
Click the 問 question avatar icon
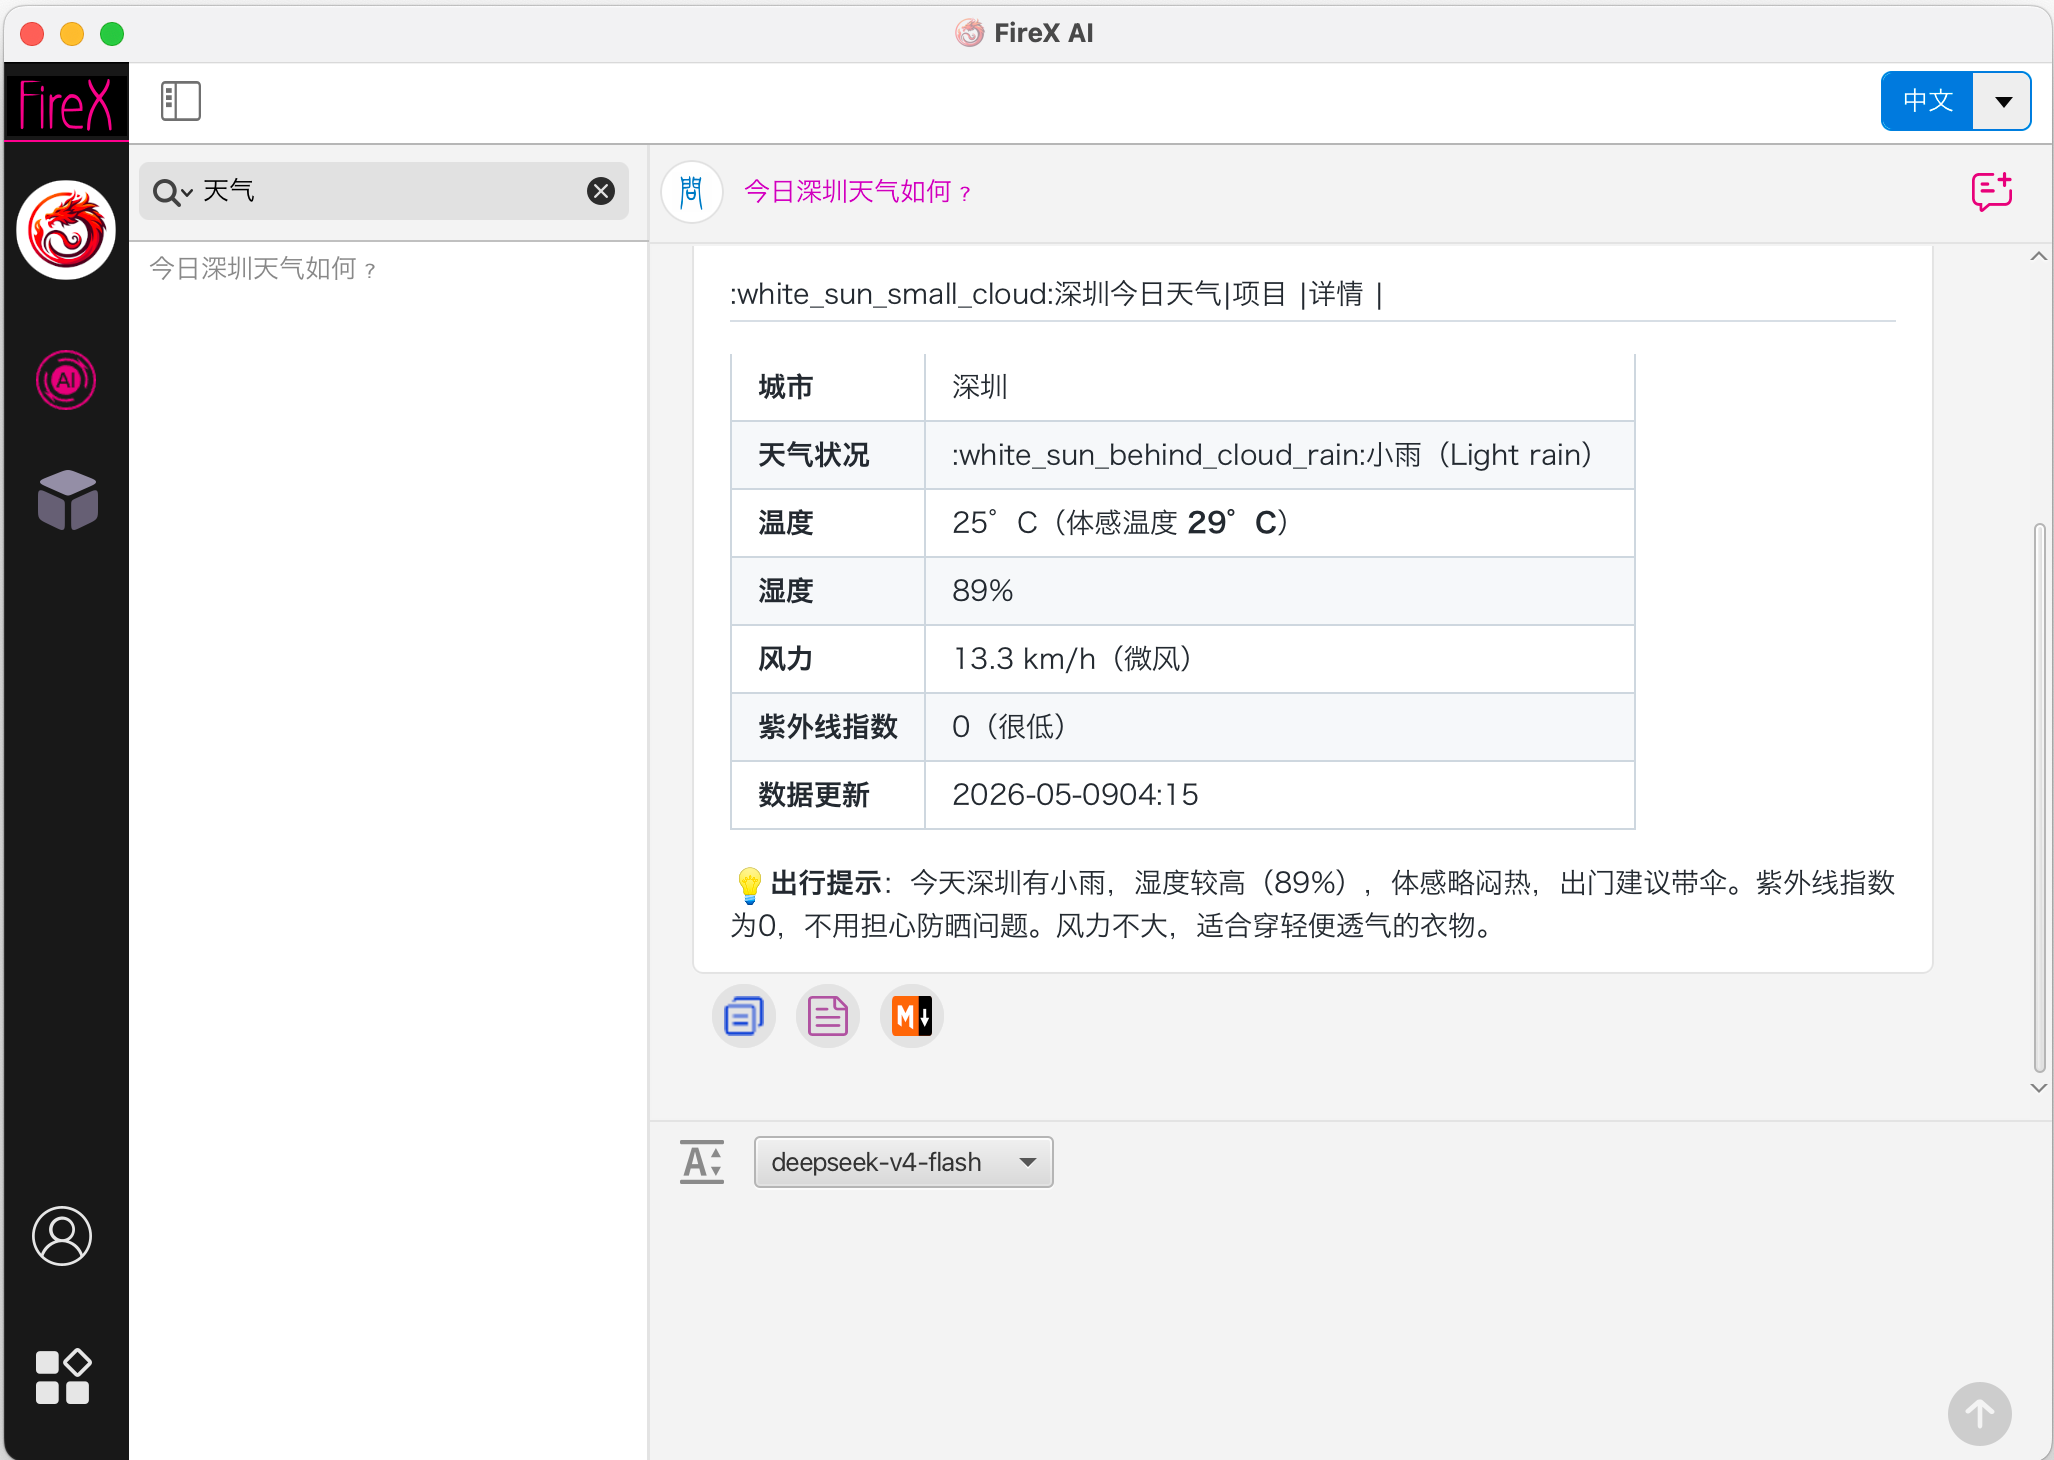(692, 191)
